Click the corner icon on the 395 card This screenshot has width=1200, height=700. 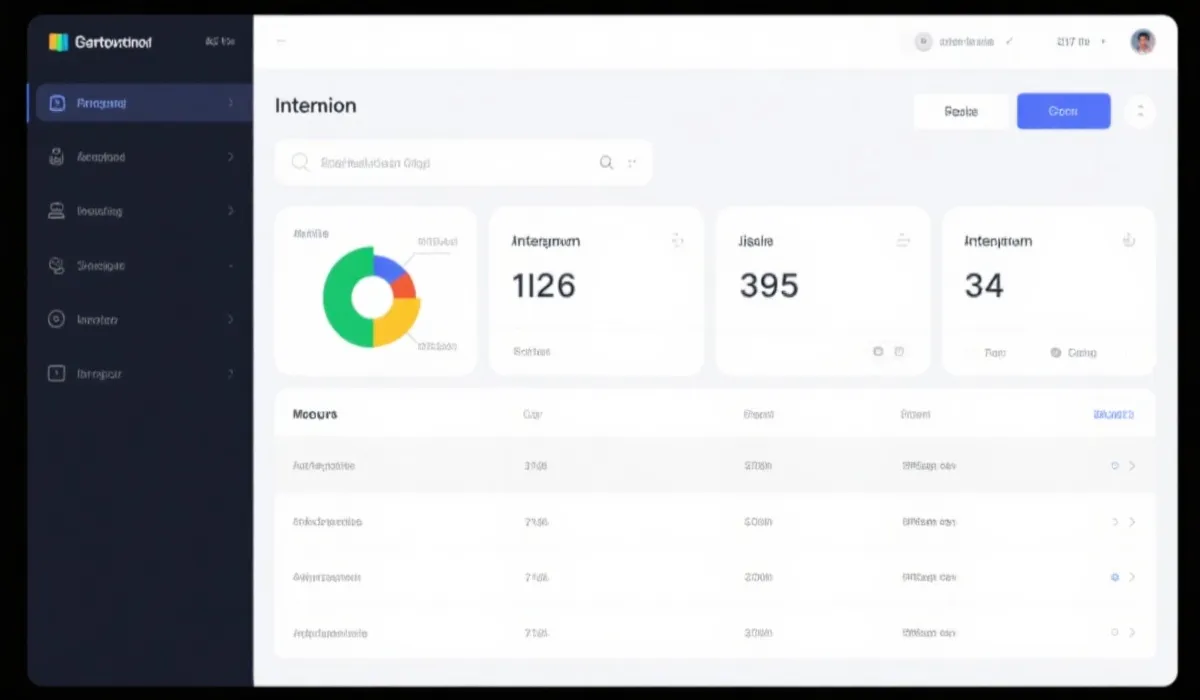click(903, 240)
